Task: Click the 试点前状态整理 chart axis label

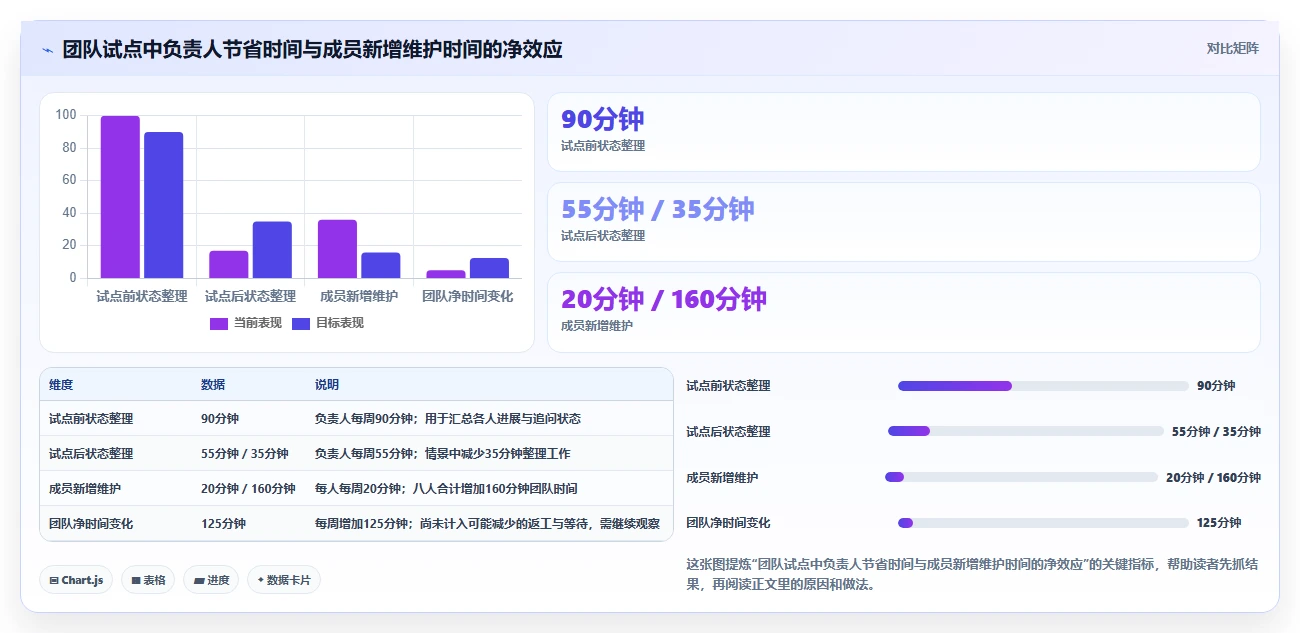Action: [x=142, y=297]
